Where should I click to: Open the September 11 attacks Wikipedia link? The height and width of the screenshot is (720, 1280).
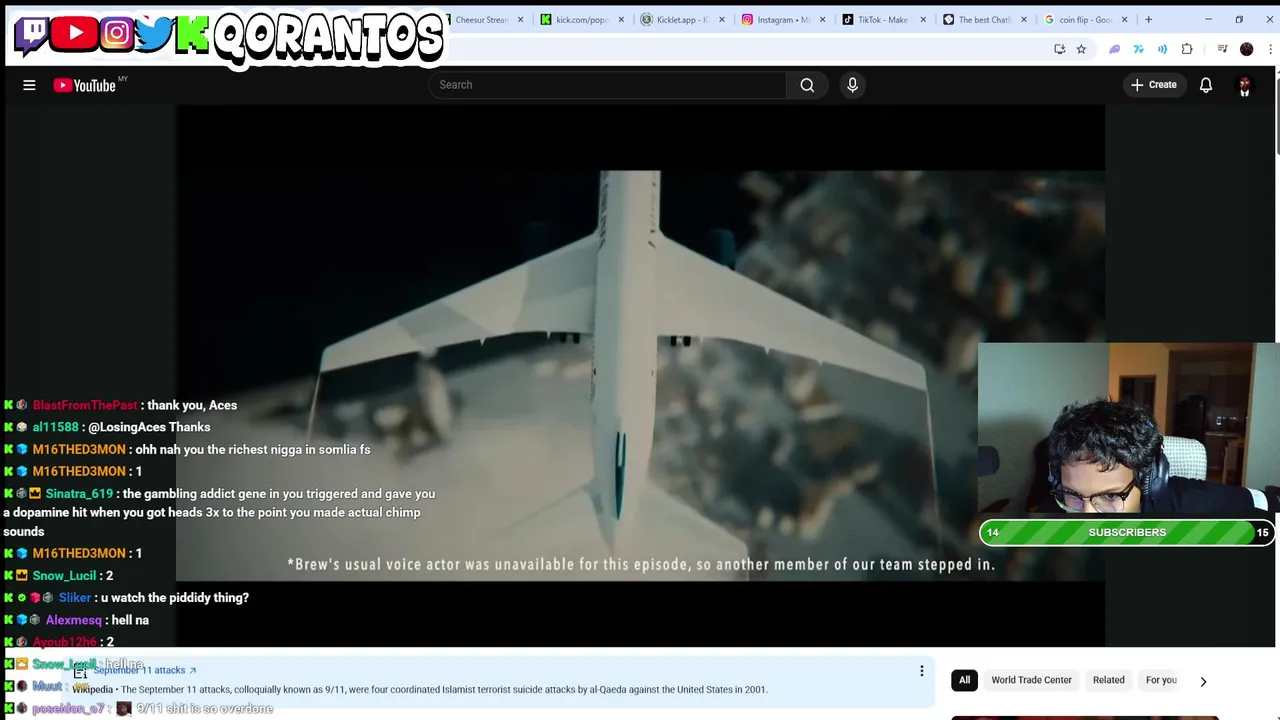145,670
